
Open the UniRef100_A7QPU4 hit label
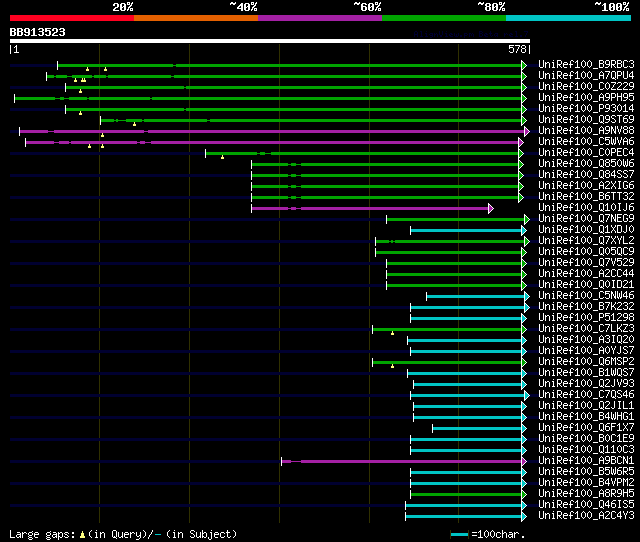586,76
